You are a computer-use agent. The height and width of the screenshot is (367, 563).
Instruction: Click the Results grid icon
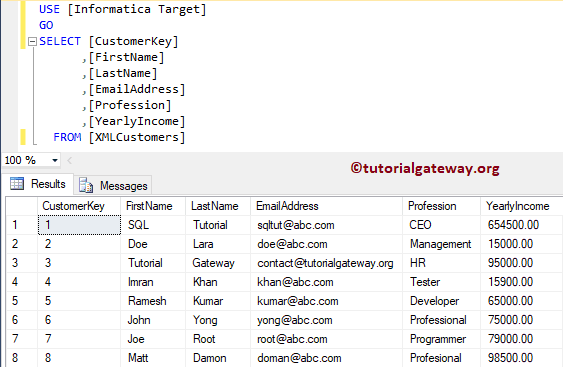pyautogui.click(x=17, y=184)
